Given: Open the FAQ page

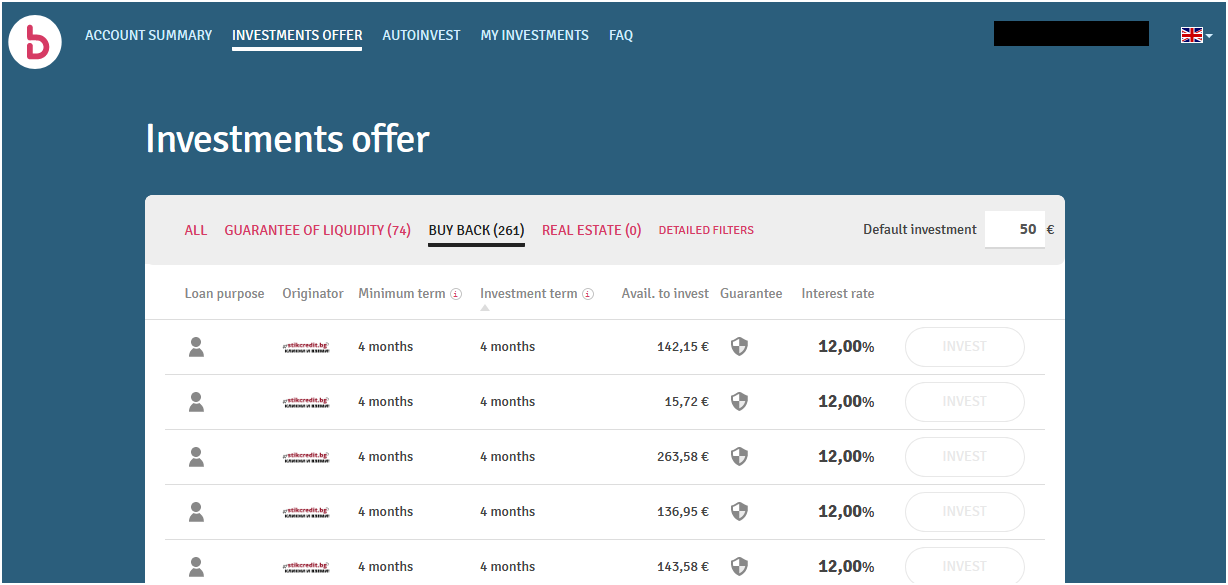Looking at the screenshot, I should tap(621, 35).
